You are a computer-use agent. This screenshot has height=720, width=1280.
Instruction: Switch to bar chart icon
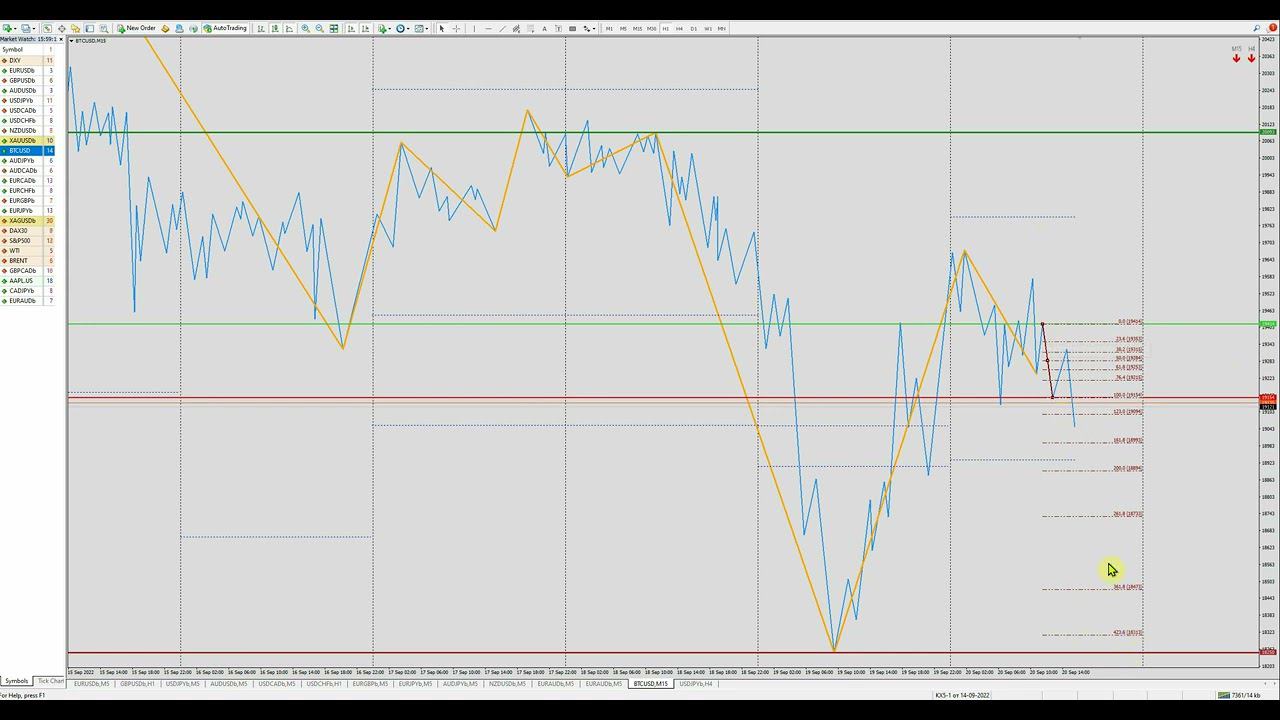261,28
